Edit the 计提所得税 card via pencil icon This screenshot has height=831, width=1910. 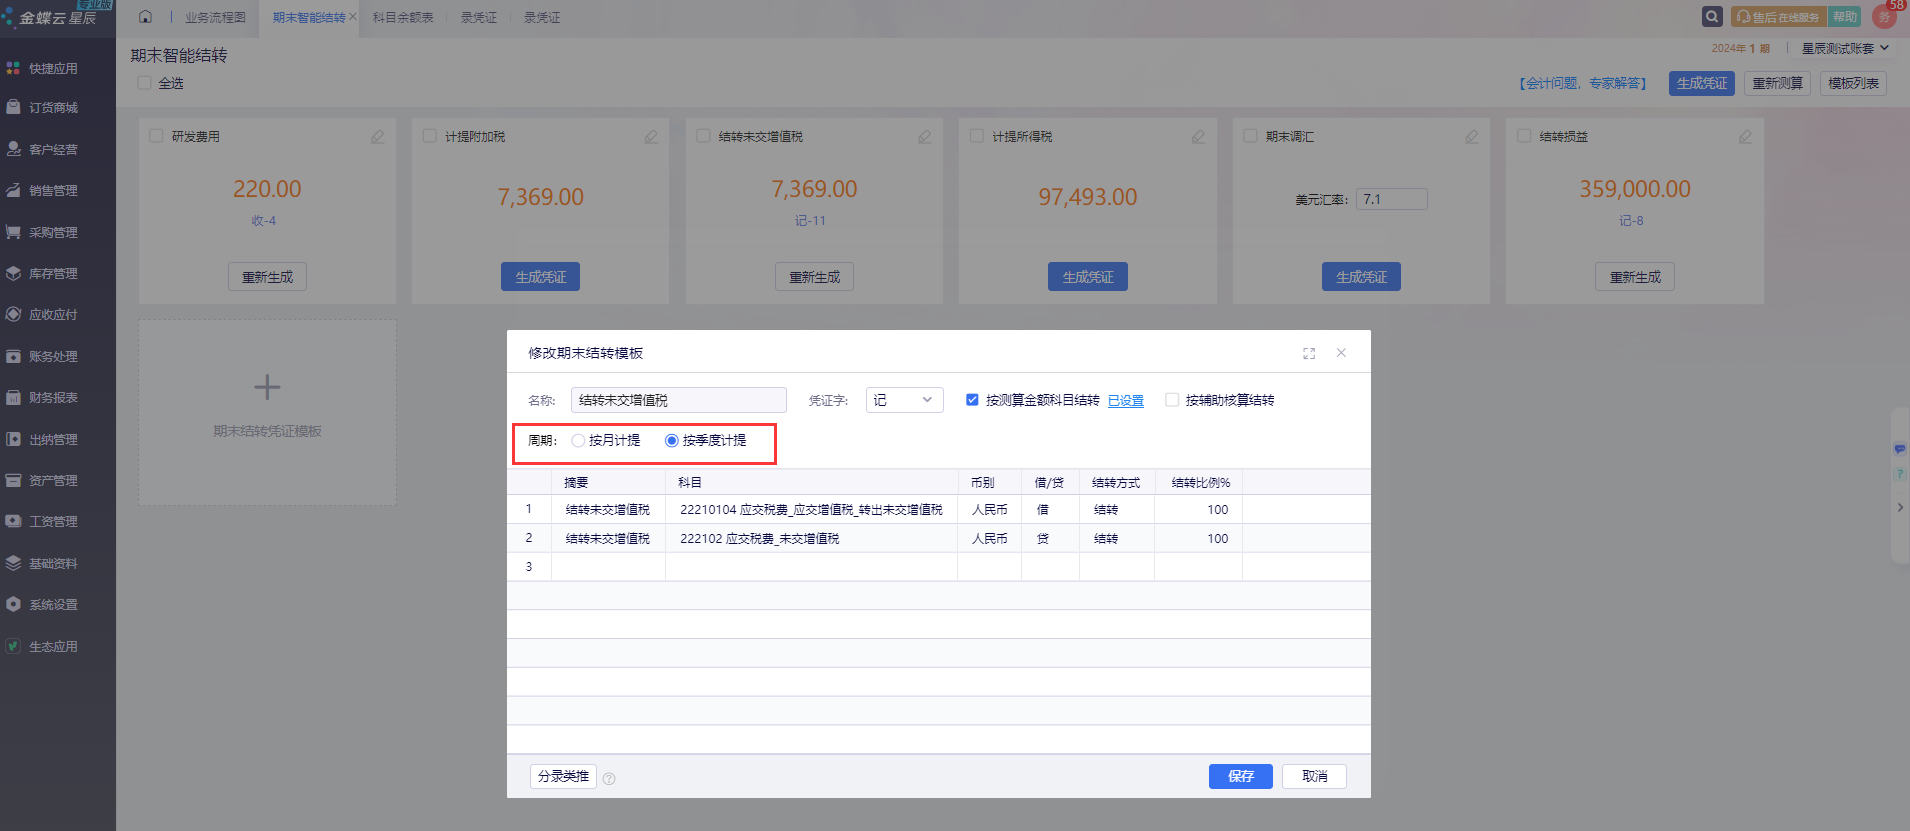click(1198, 137)
